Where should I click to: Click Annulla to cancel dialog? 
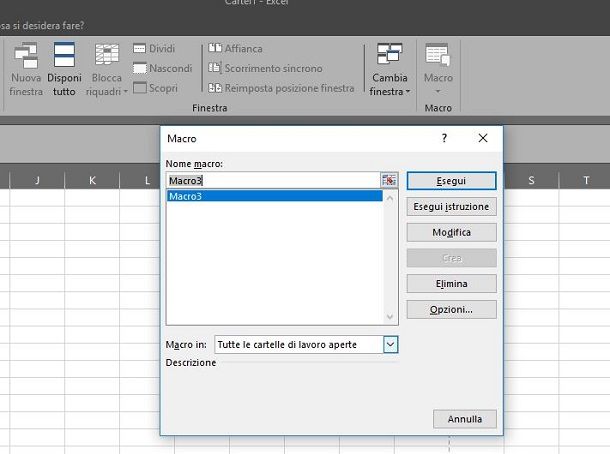pos(465,419)
